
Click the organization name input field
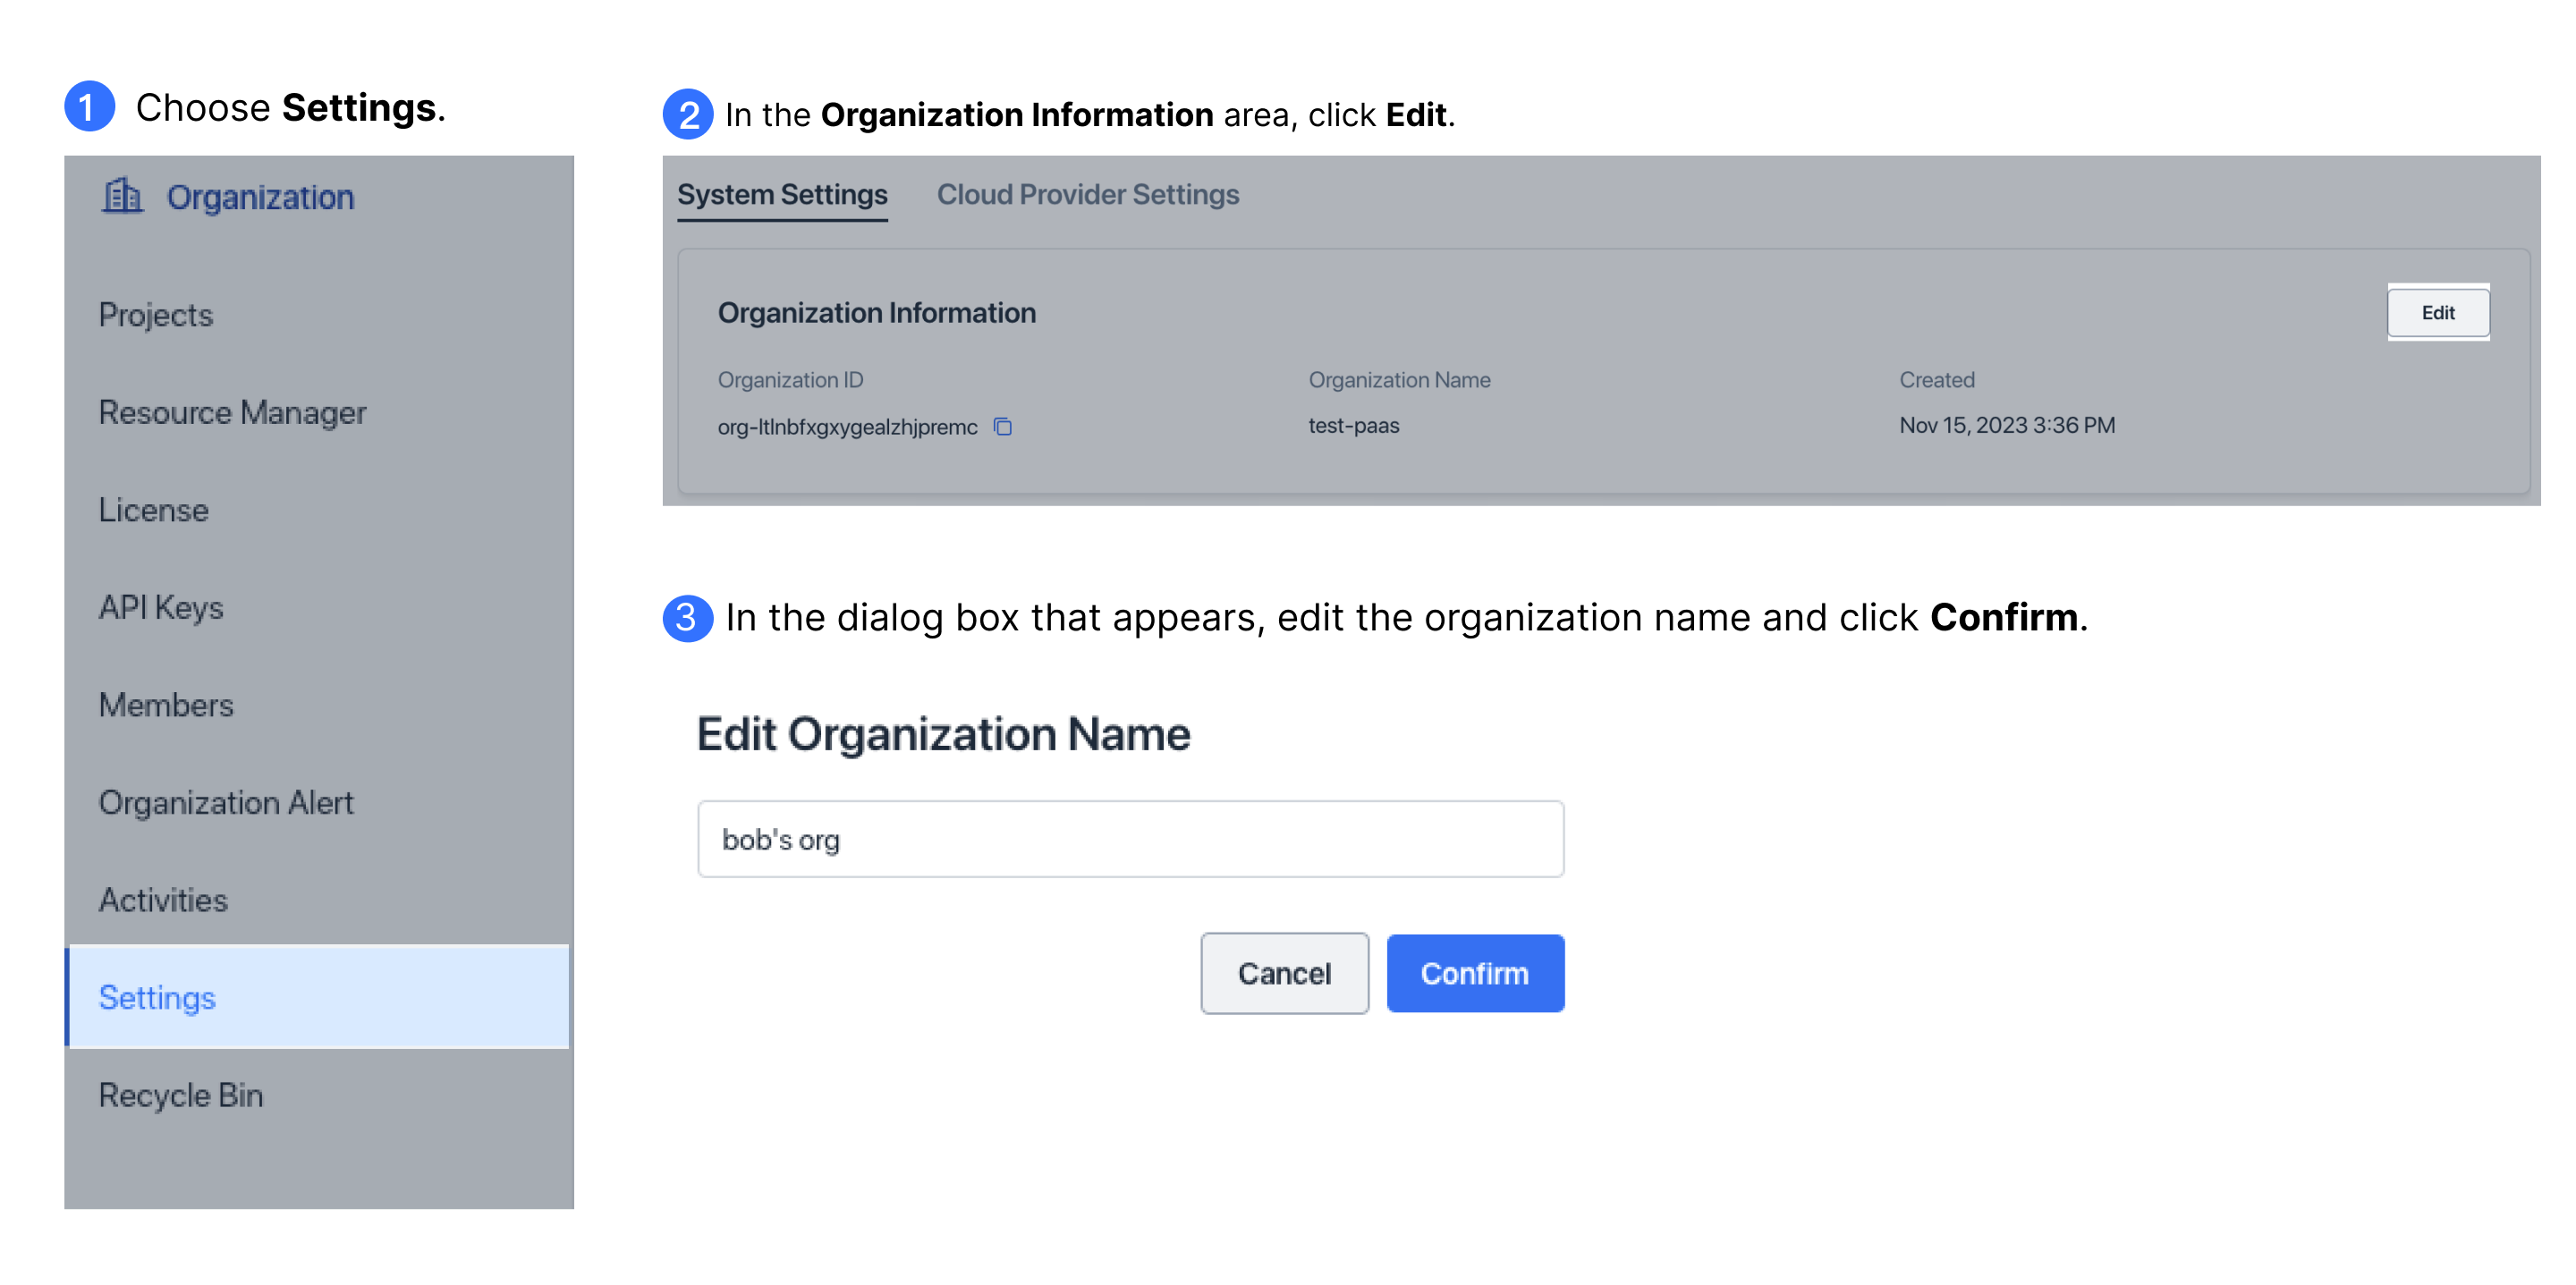[x=1131, y=840]
